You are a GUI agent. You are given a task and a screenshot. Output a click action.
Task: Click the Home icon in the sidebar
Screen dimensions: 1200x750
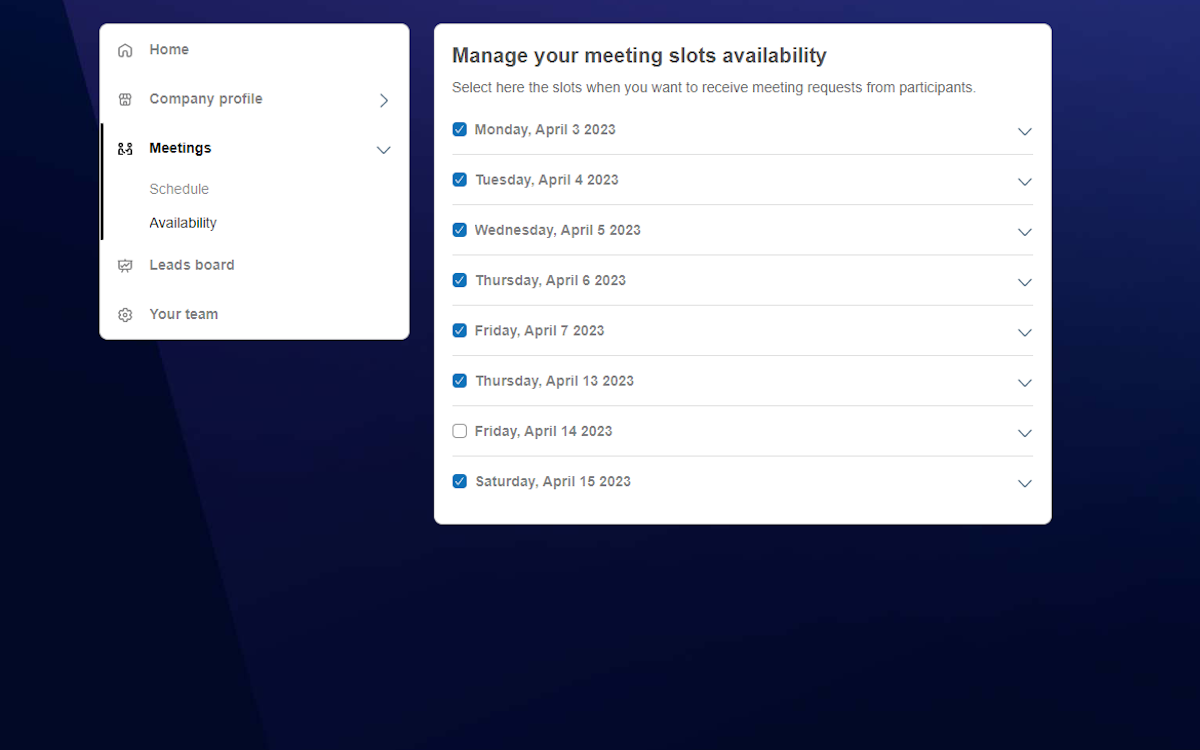click(x=124, y=49)
